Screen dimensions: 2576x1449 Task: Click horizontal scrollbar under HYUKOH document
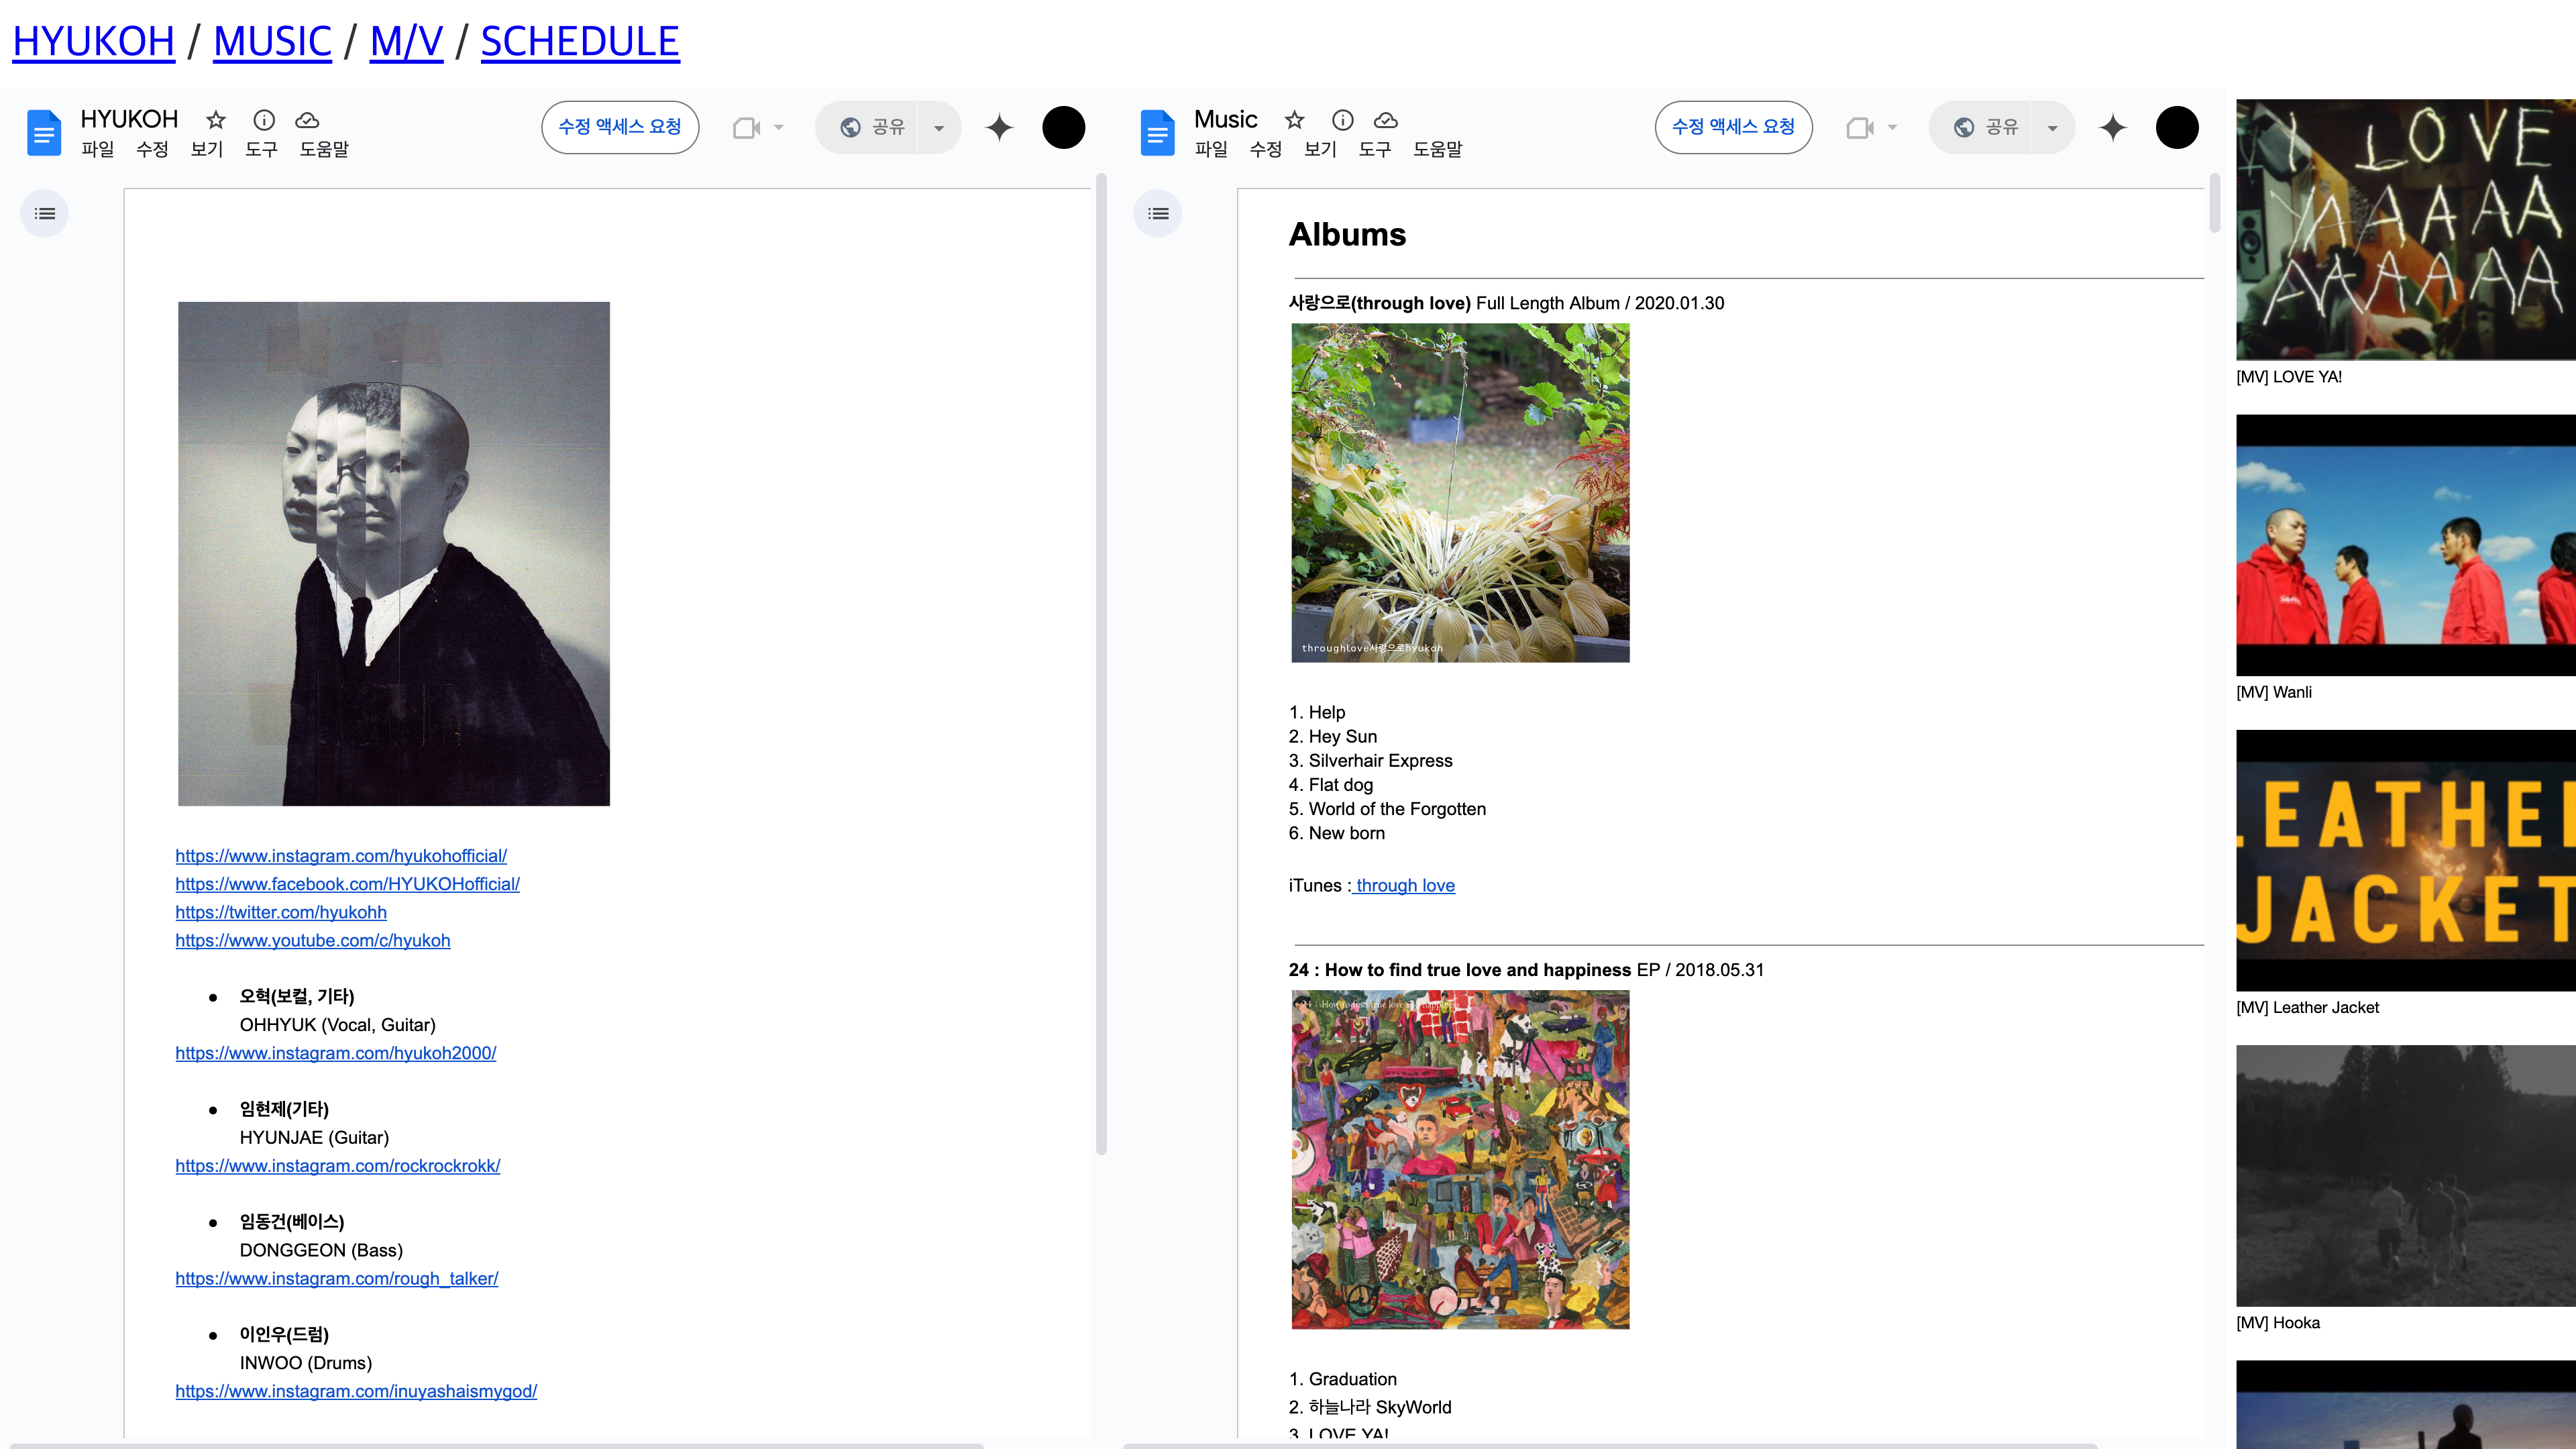497,1445
